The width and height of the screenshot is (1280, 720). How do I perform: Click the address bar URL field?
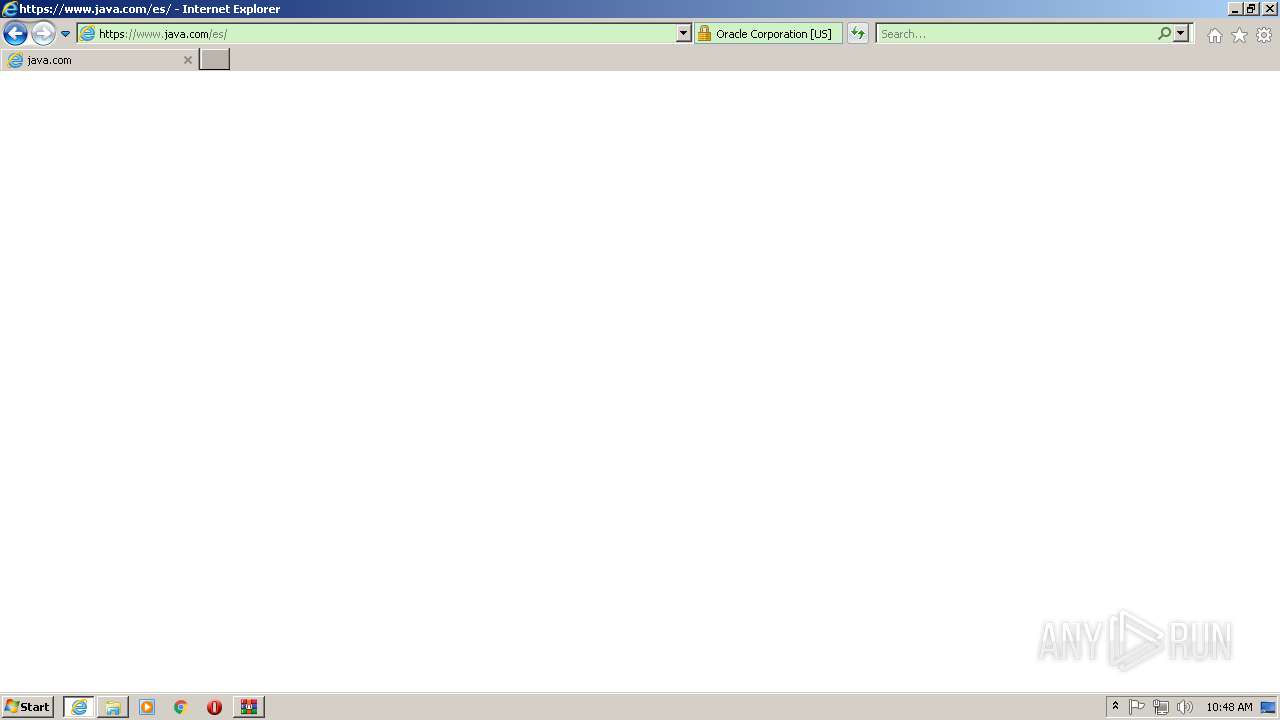pyautogui.click(x=386, y=33)
